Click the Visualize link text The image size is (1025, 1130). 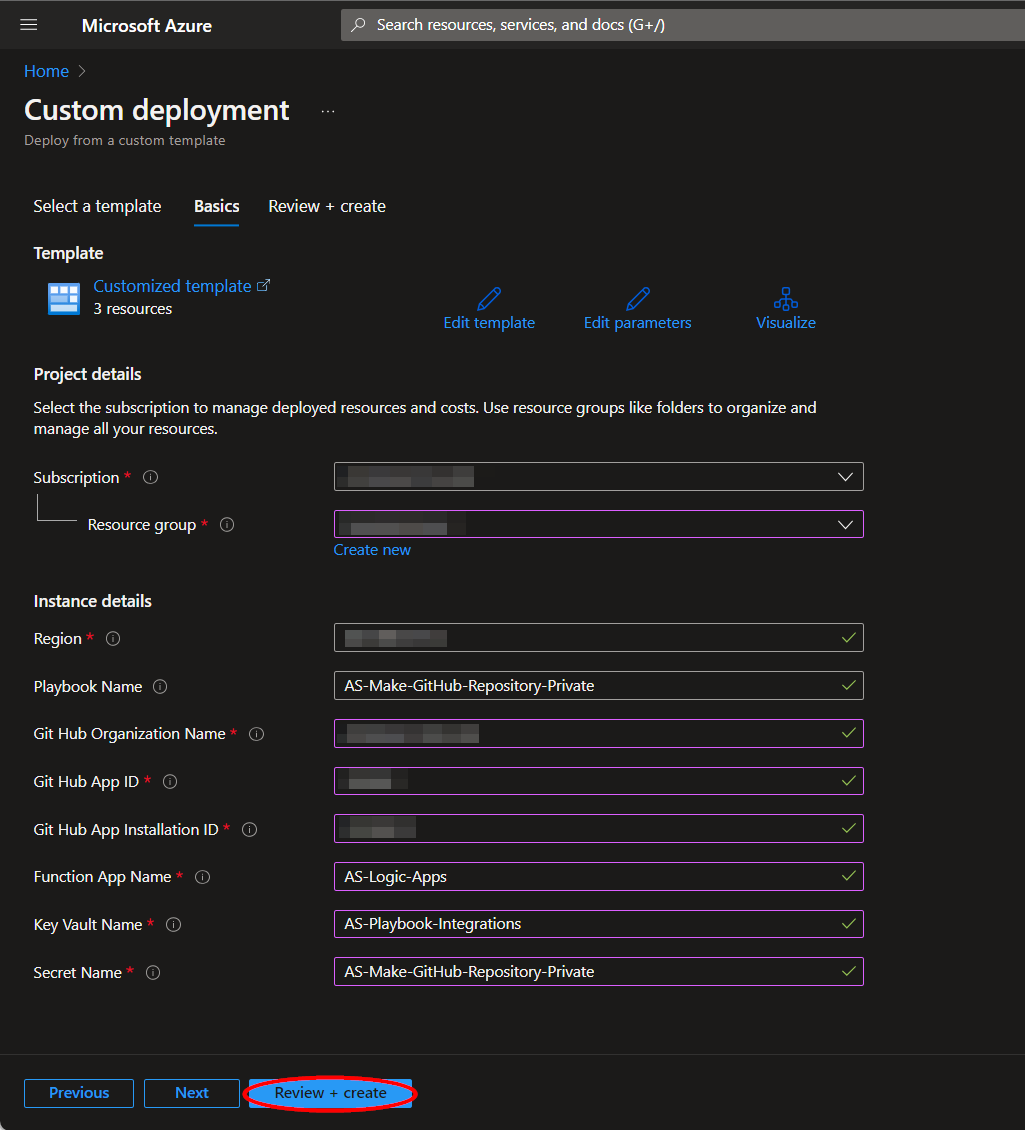pos(786,323)
